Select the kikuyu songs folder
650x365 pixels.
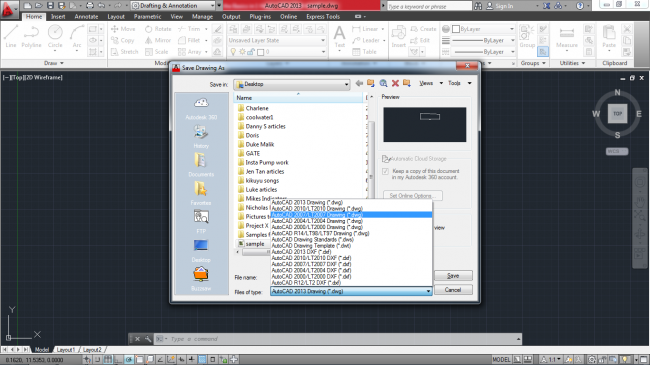tap(258, 180)
